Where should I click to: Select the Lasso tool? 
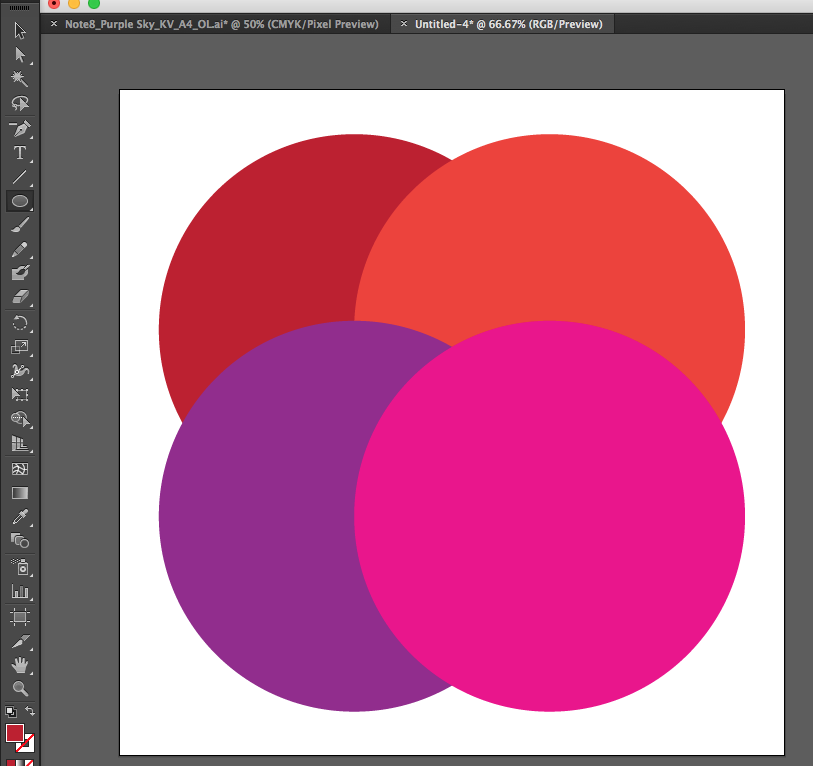pyautogui.click(x=20, y=103)
